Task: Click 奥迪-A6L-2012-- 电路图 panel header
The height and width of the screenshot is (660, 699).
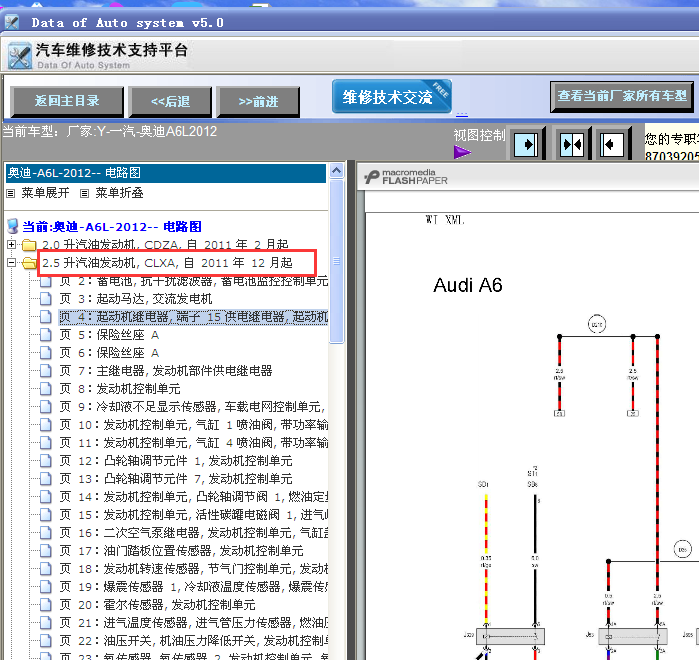Action: (165, 173)
